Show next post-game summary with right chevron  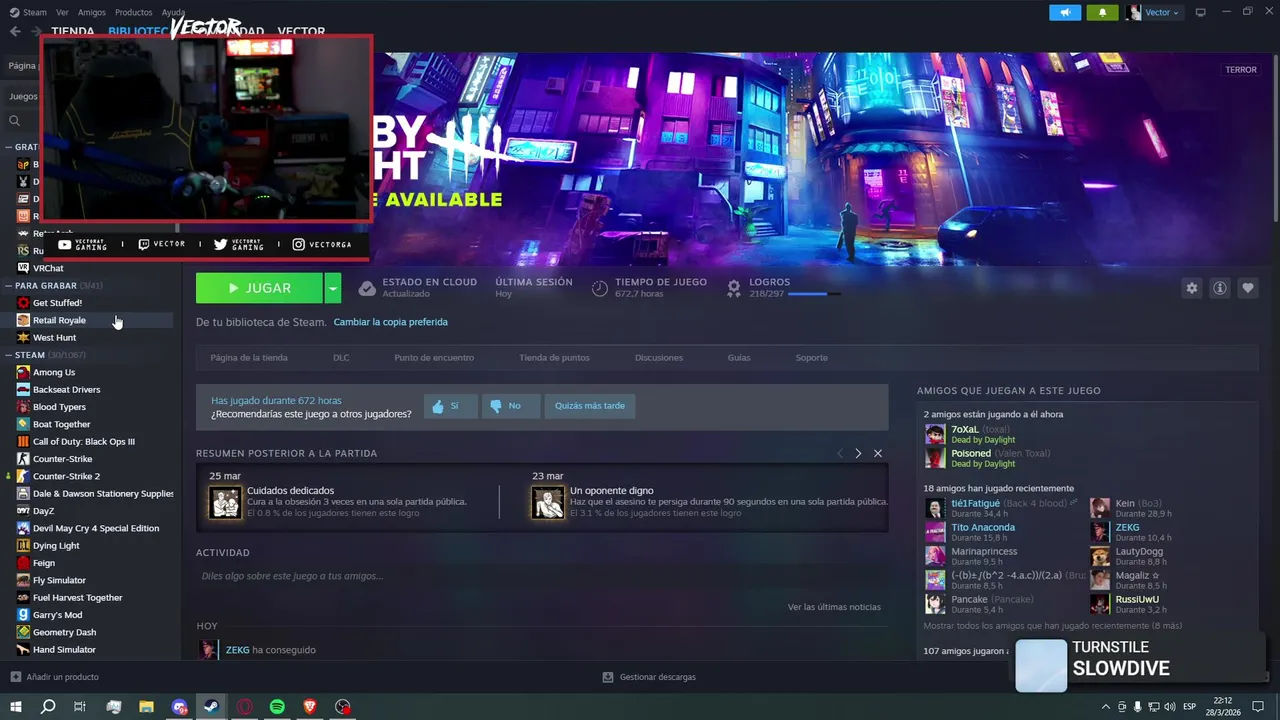(x=858, y=453)
